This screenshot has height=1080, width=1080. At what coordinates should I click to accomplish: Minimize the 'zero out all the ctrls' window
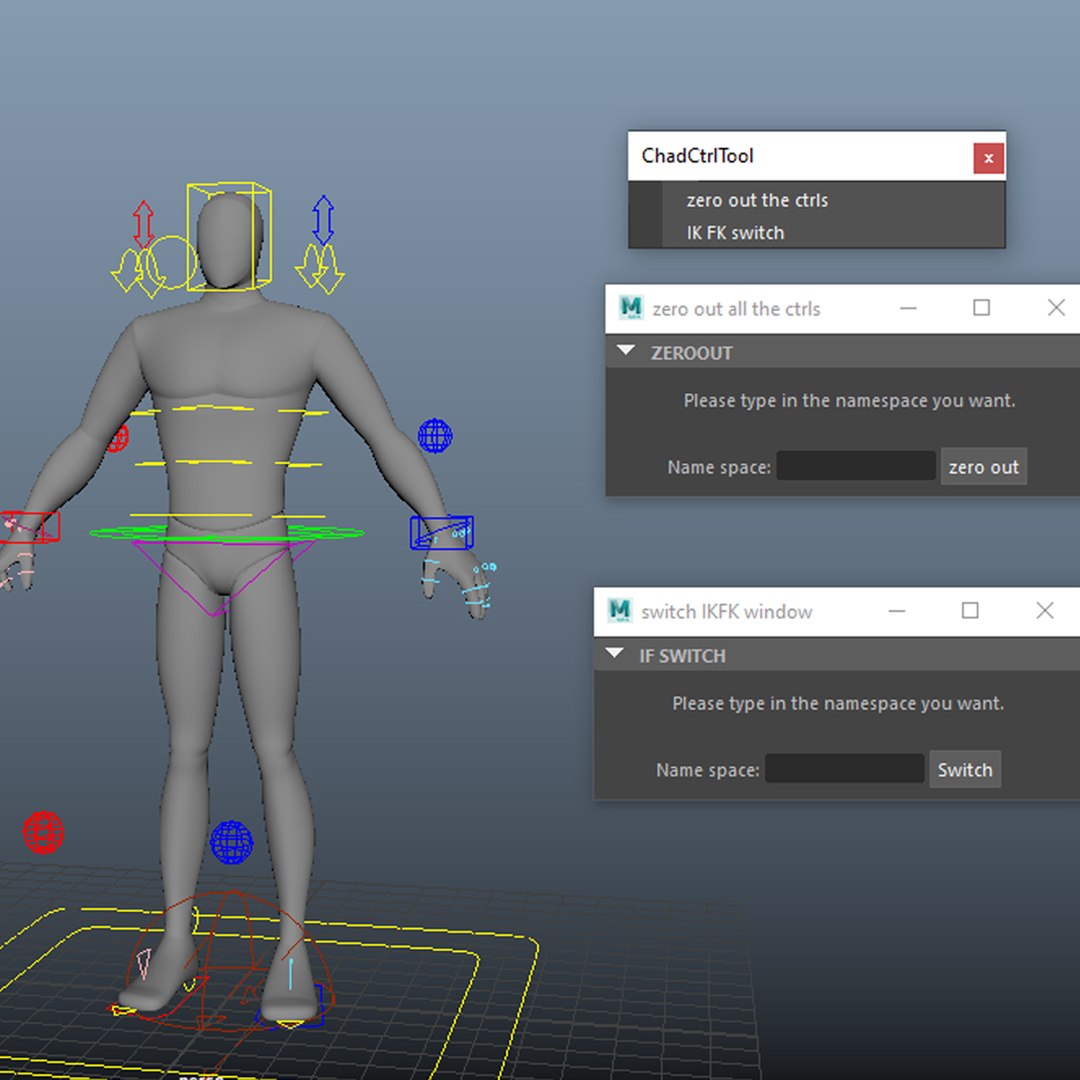point(908,308)
